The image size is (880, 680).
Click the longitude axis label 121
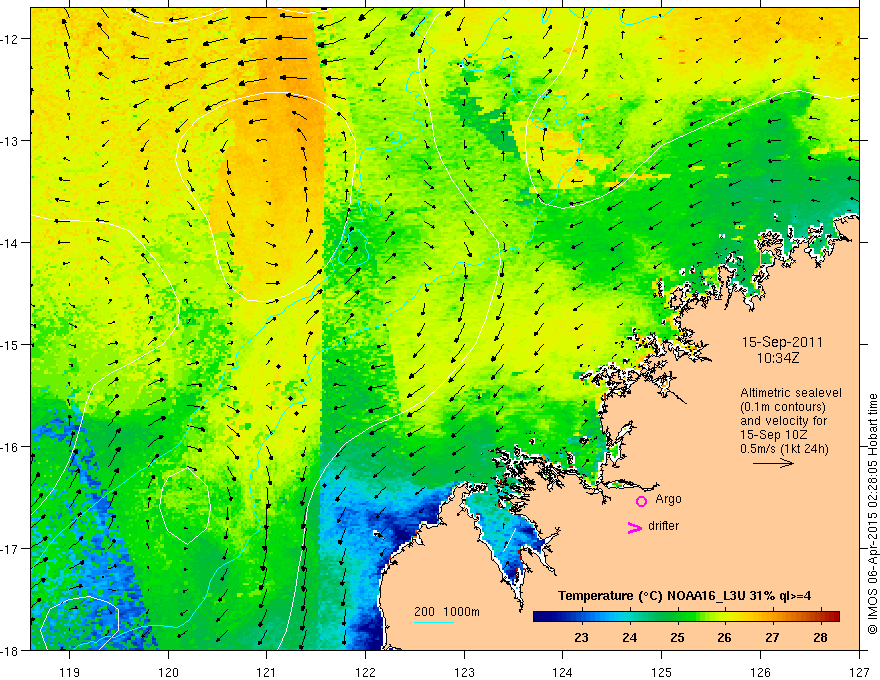tap(267, 672)
